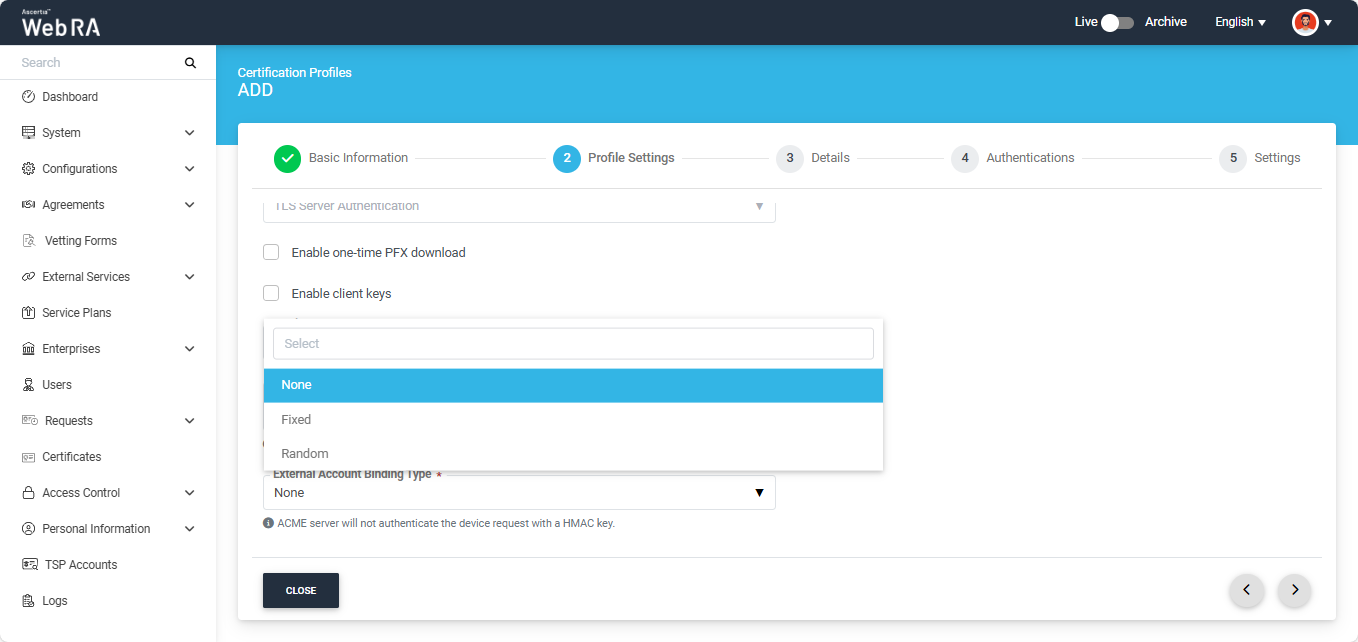Click the Logs icon in sidebar
Image resolution: width=1358 pixels, height=642 pixels.
[28, 601]
